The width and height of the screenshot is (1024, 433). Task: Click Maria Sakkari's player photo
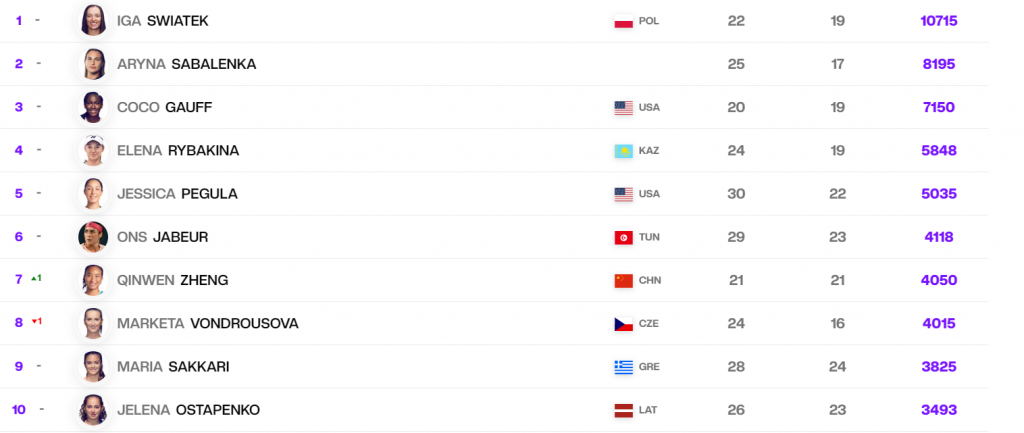pos(93,367)
